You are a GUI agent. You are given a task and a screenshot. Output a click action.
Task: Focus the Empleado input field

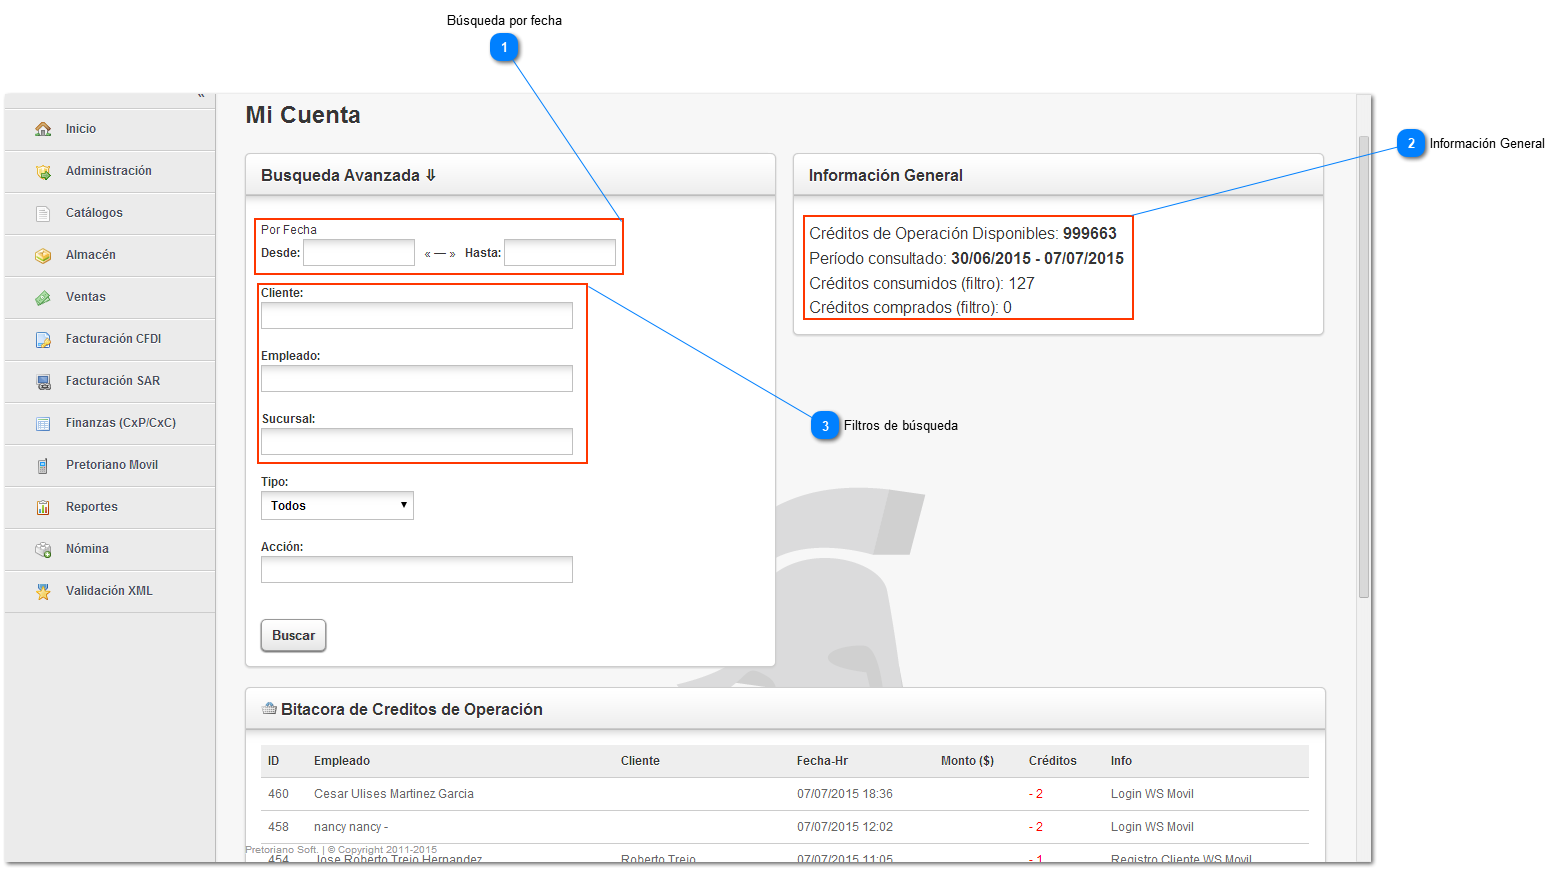click(417, 379)
